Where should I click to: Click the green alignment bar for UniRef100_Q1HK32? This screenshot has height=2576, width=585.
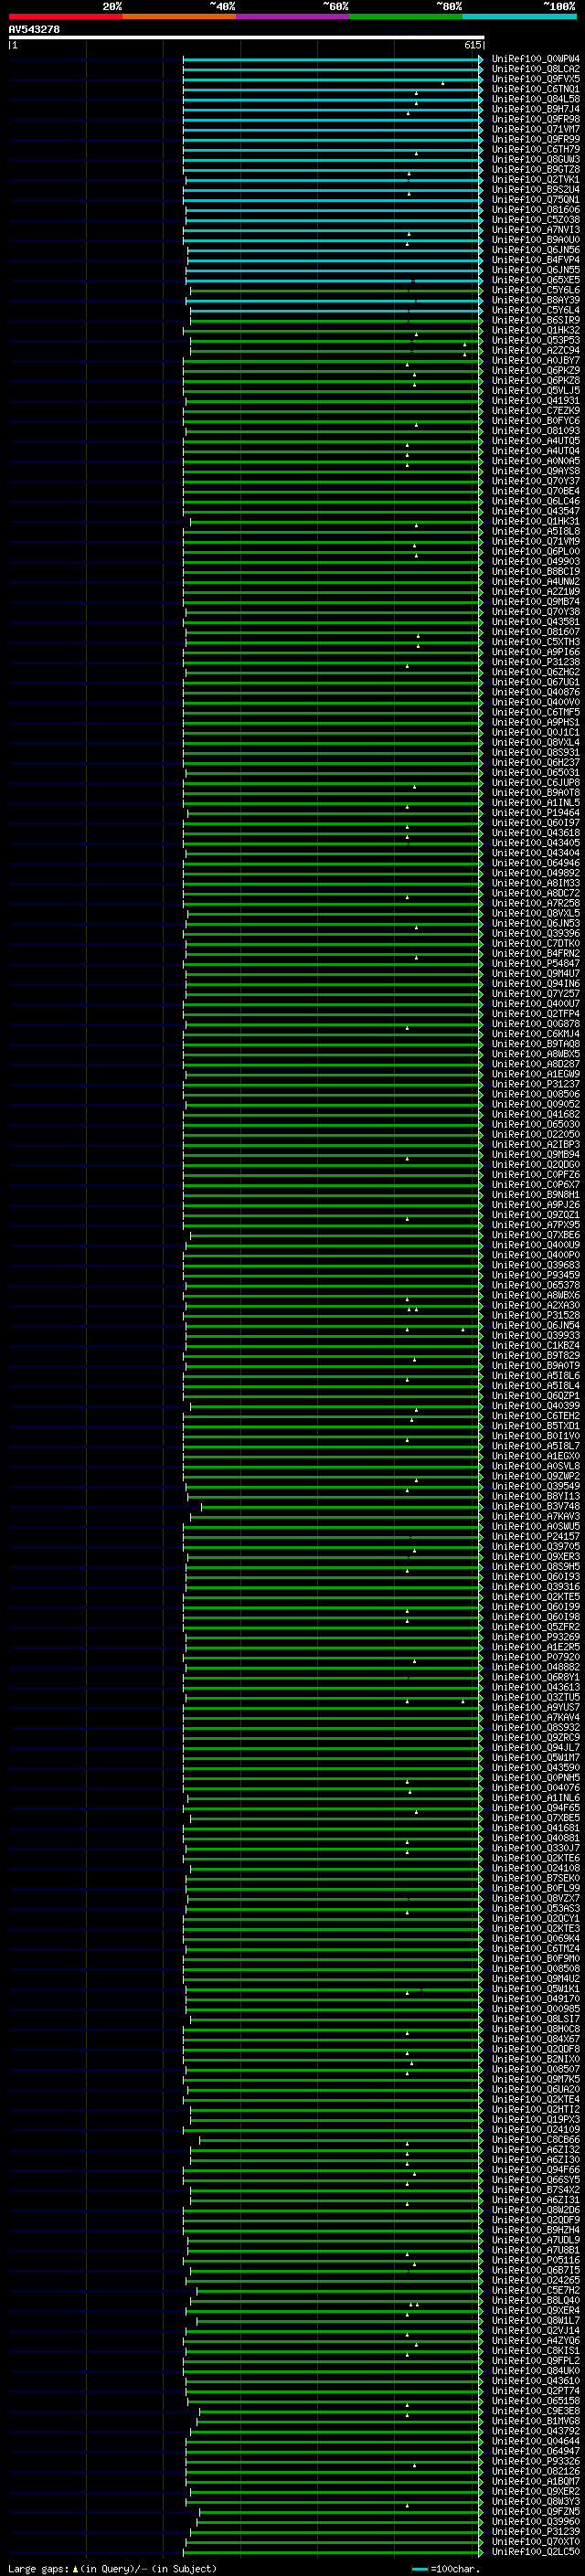click(331, 330)
